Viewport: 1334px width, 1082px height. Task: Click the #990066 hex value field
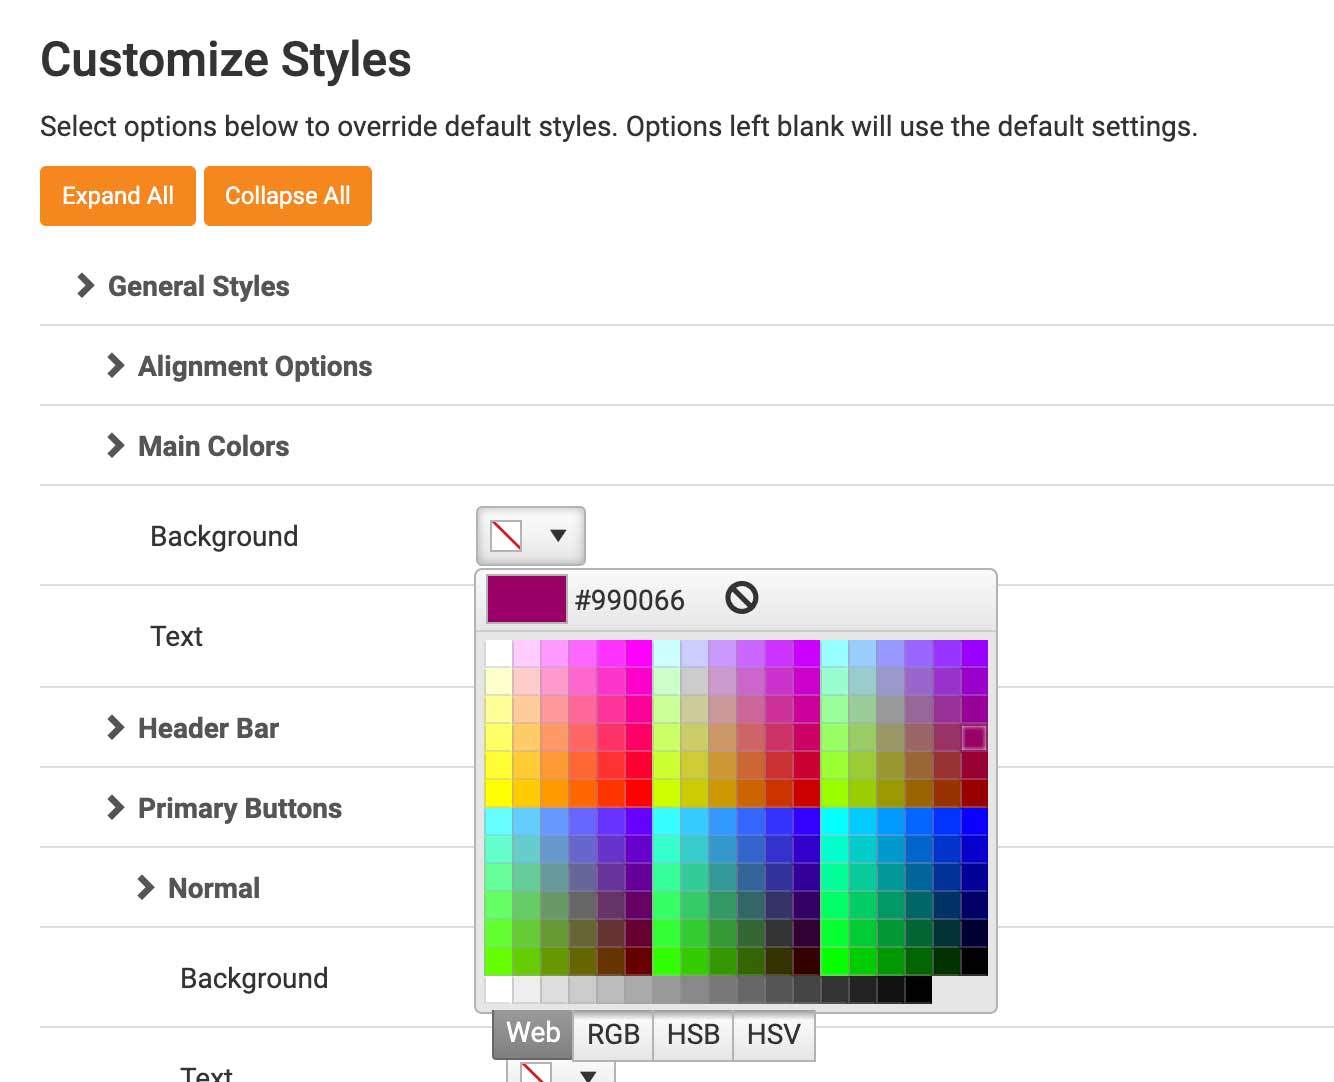[x=628, y=599]
